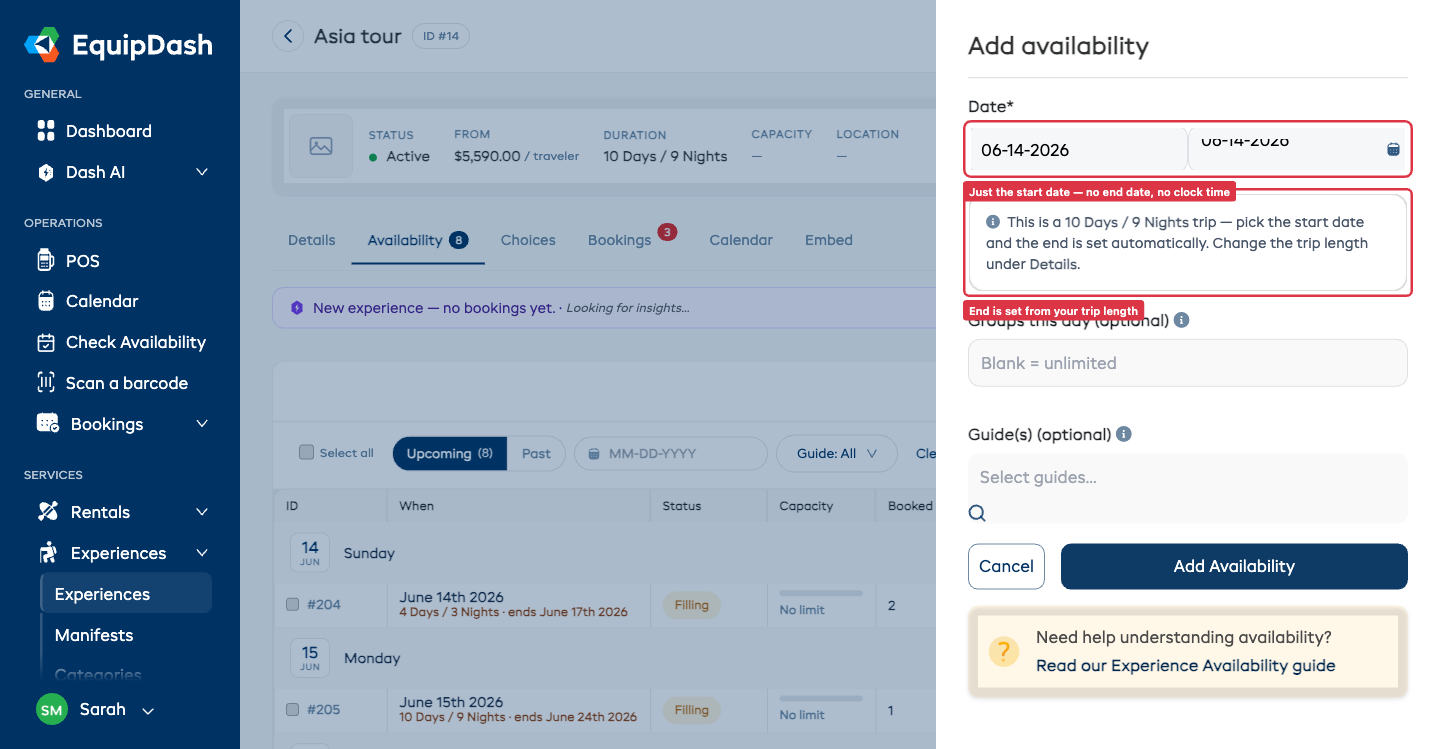Collapse the Experiences sidebar chevron
1440x749 pixels.
tap(202, 553)
